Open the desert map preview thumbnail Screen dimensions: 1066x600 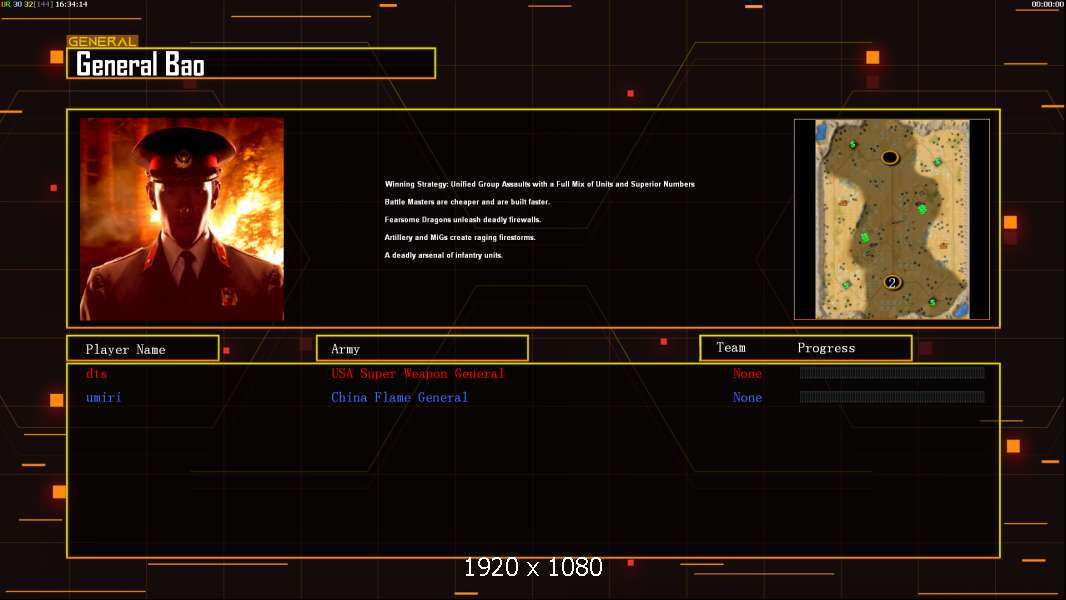point(891,219)
